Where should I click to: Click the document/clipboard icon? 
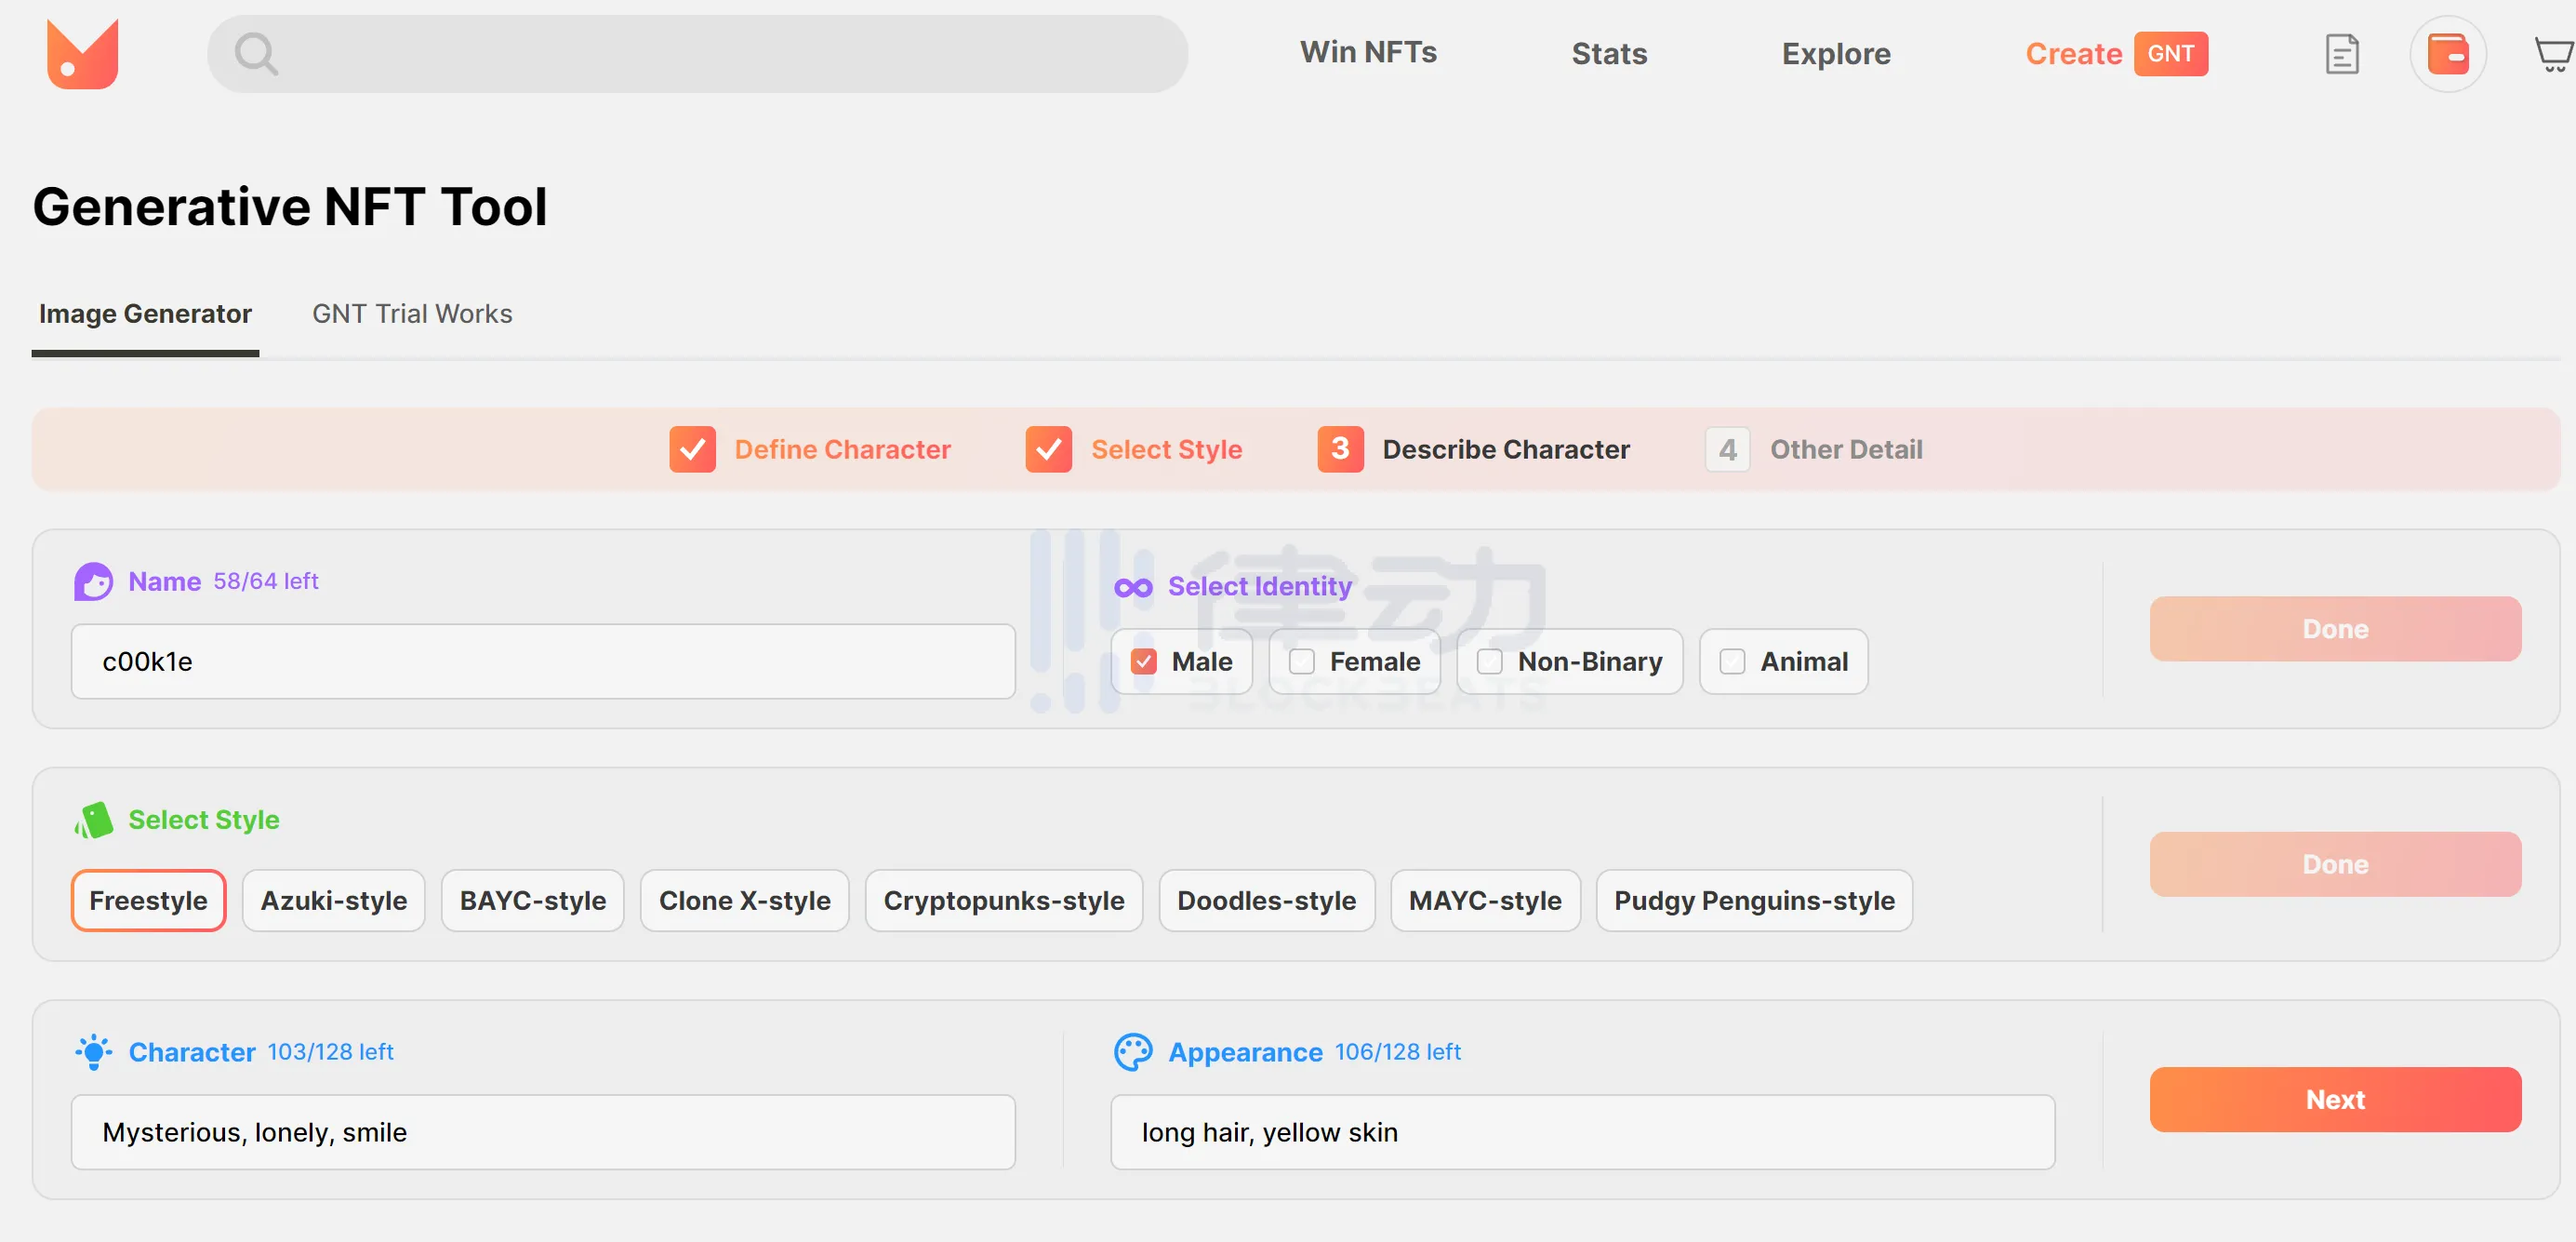coord(2341,54)
